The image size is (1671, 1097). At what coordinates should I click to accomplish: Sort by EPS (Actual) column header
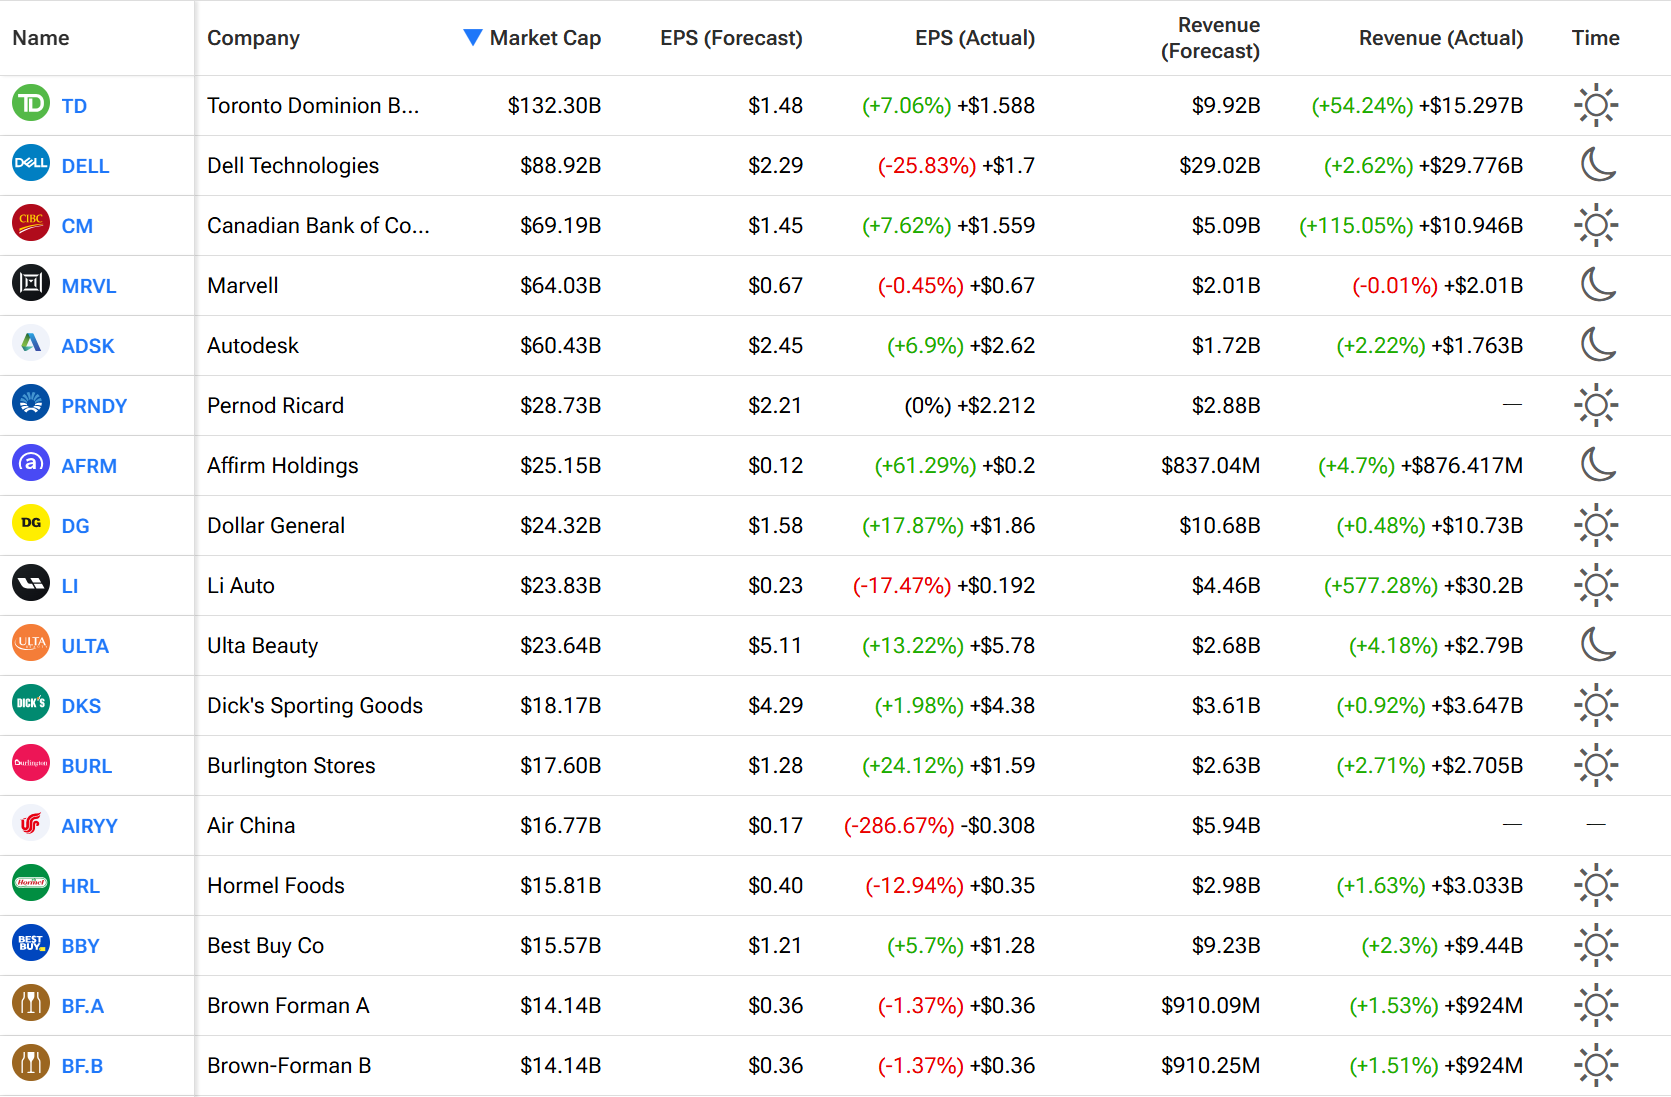click(975, 38)
